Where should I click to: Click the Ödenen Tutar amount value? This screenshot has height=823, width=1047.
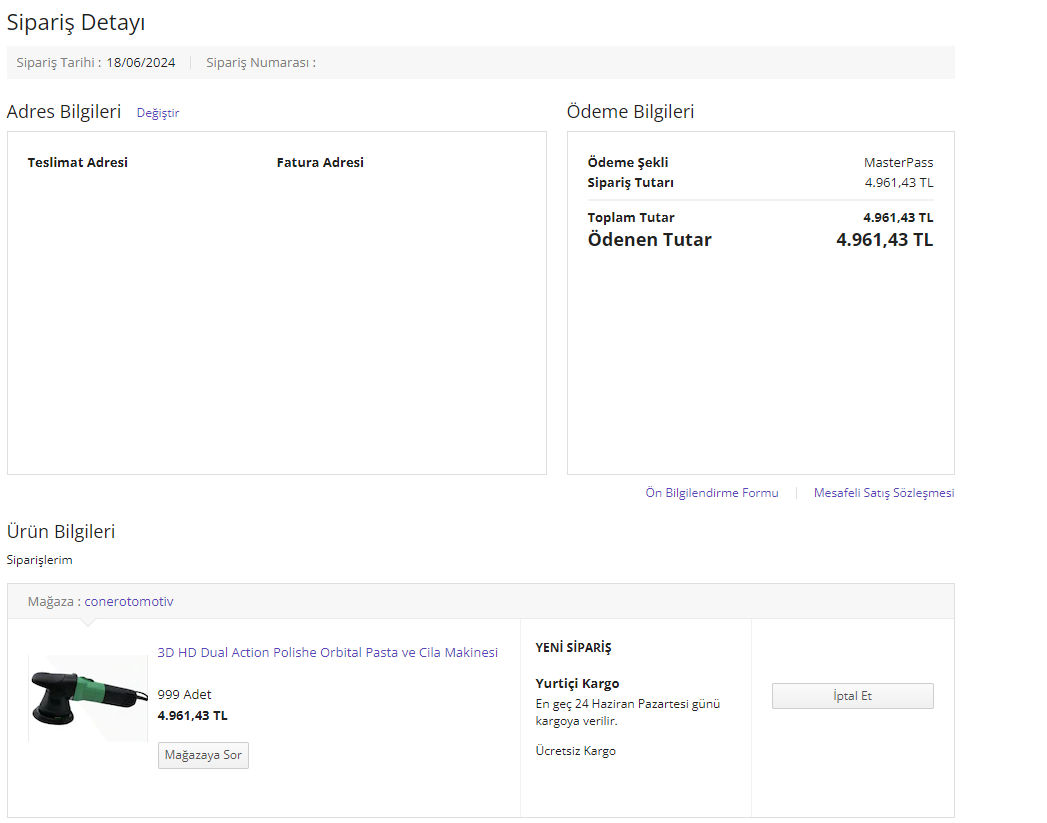(x=884, y=240)
